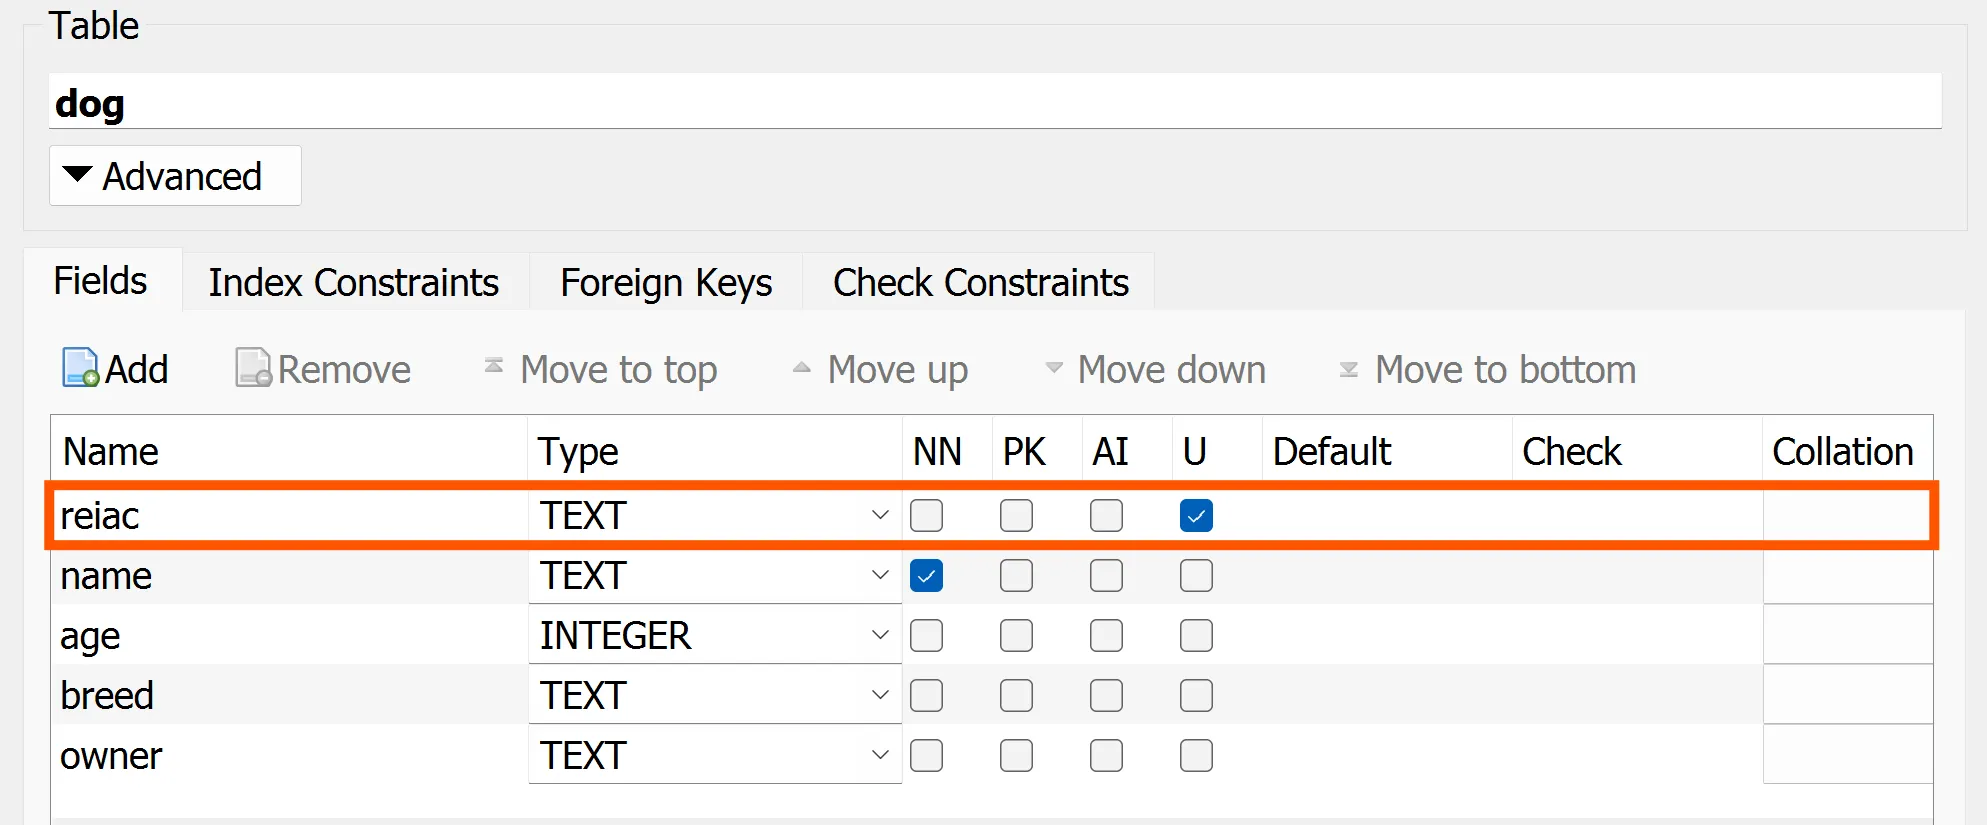
Task: Check the Unique checkbox for owner
Action: [1196, 756]
